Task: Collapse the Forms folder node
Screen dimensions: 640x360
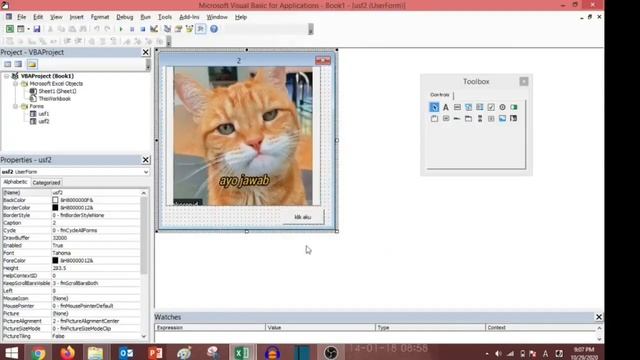Action: click(16, 106)
